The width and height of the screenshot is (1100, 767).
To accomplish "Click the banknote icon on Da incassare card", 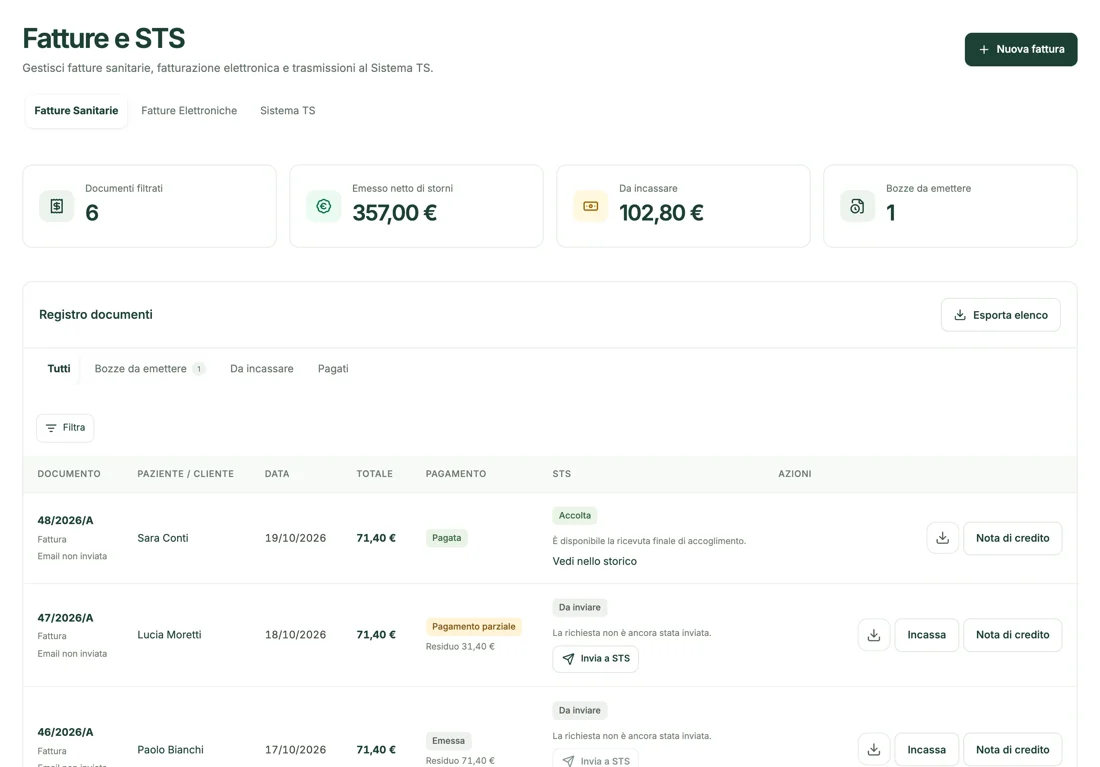I will 591,206.
